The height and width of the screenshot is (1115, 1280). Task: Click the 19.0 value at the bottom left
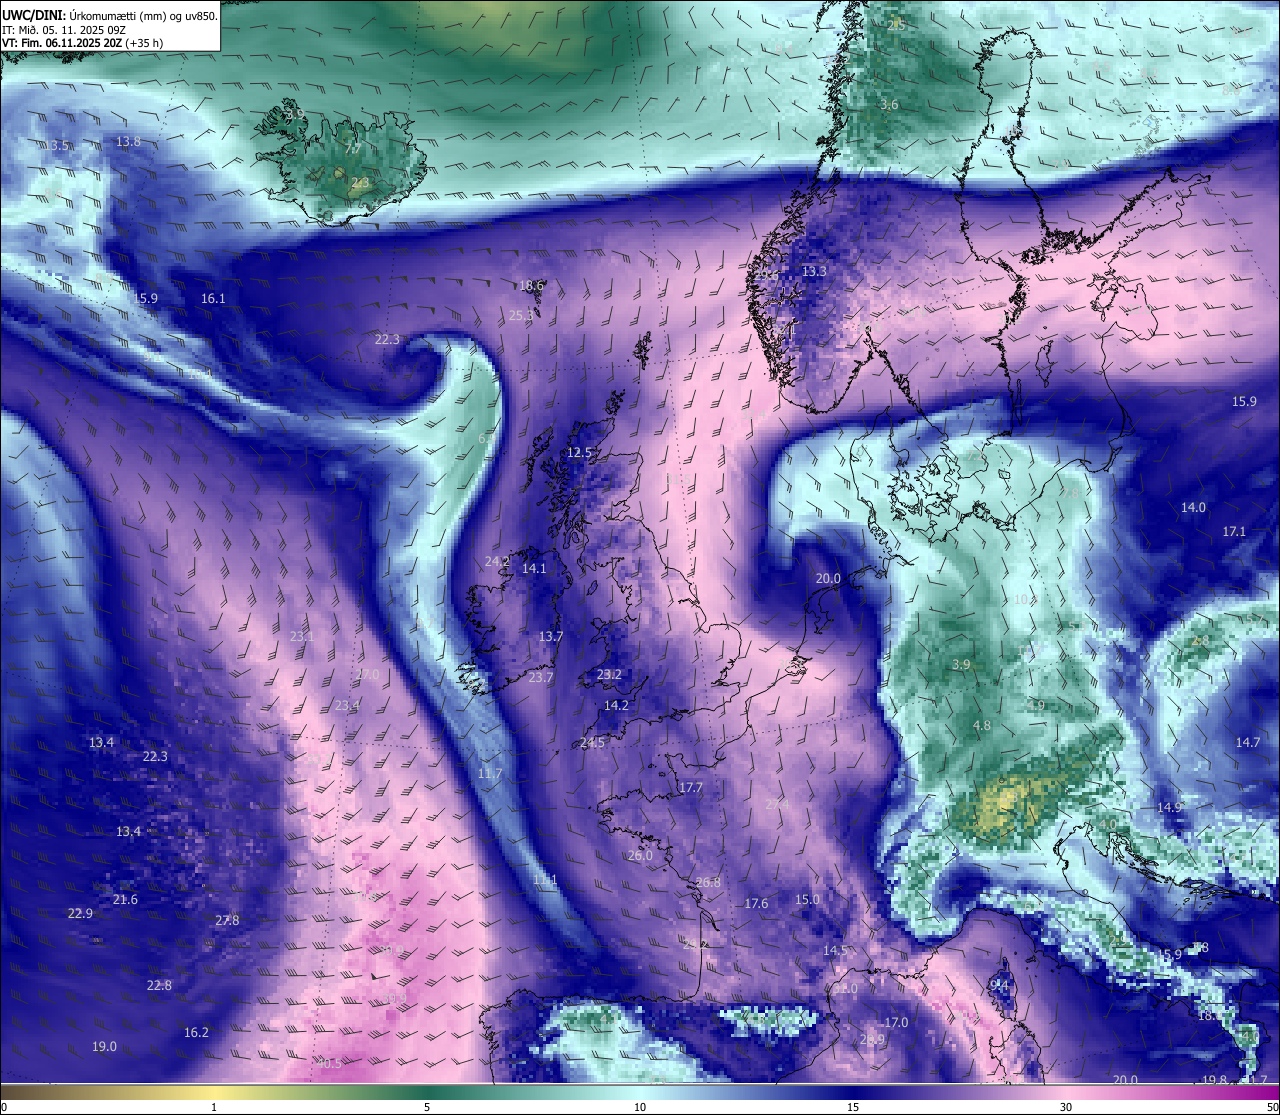coord(104,1046)
